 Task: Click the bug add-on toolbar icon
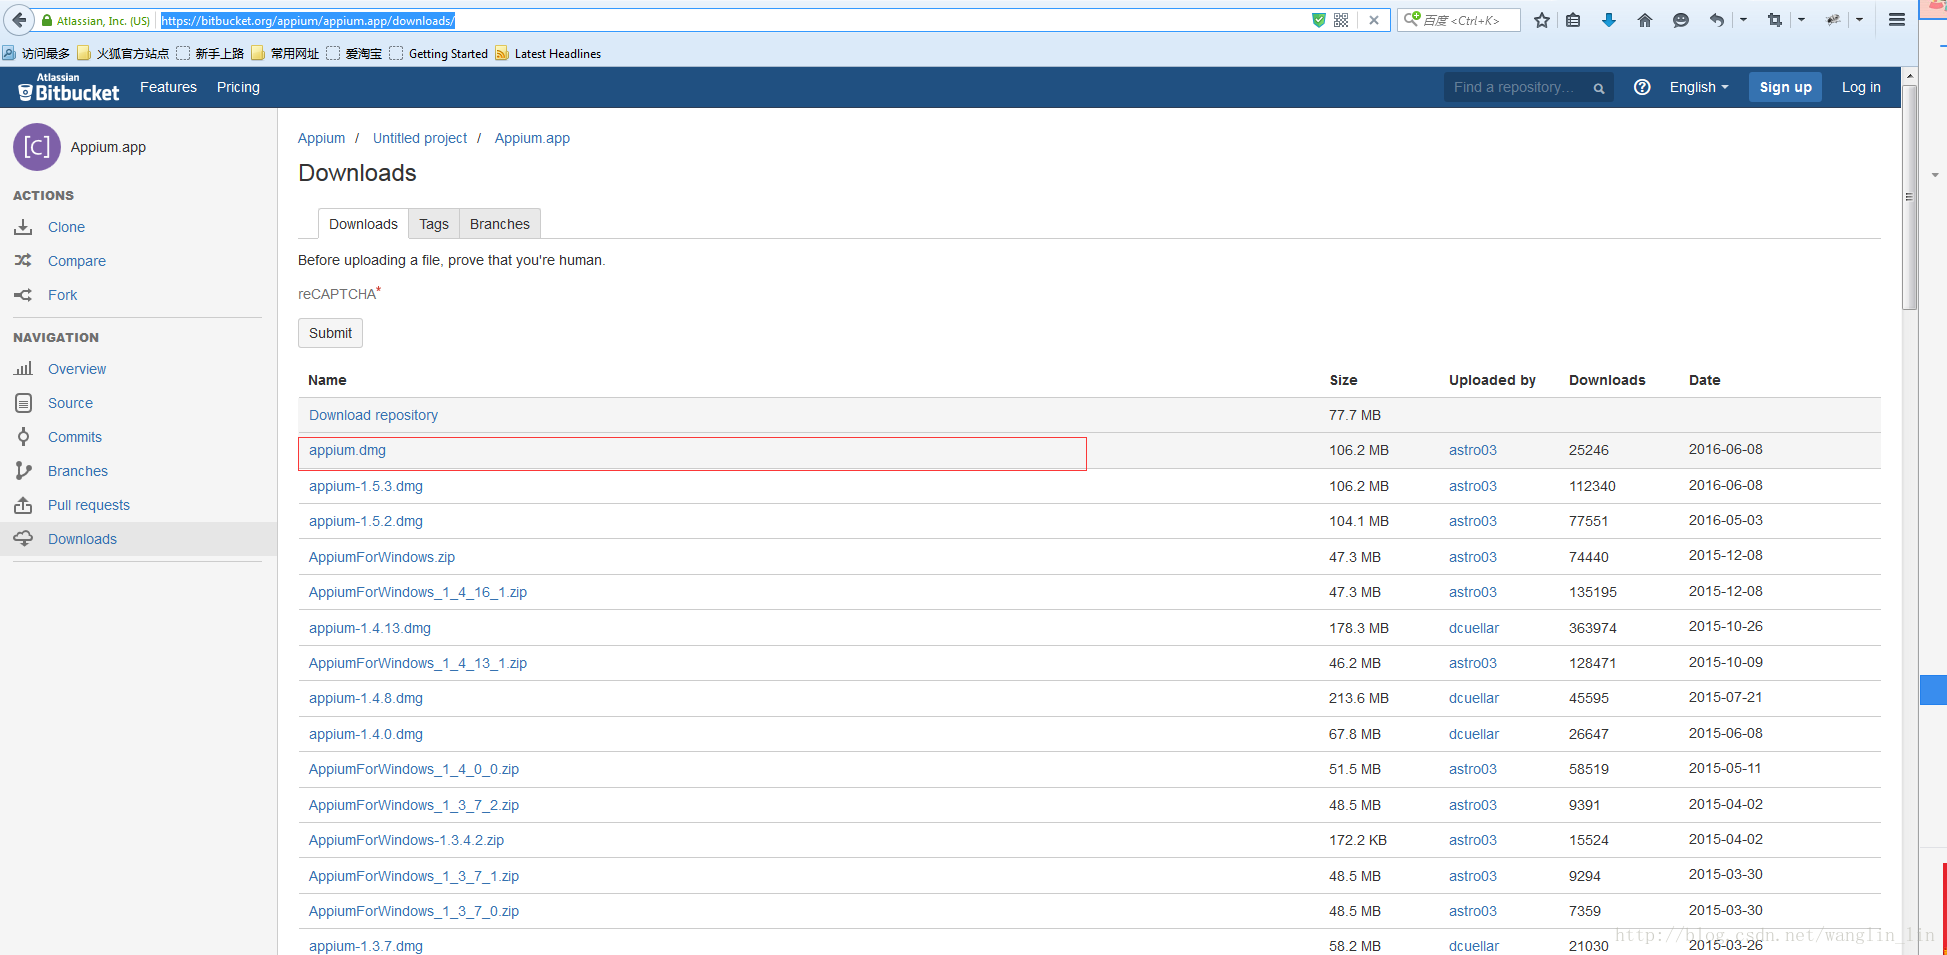point(1833,20)
